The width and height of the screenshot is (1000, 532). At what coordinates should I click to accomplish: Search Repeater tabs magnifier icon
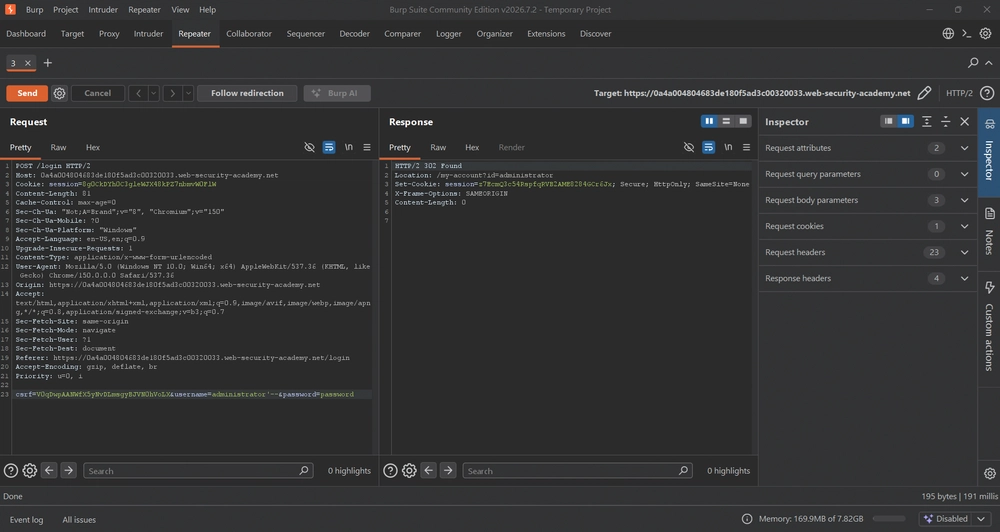click(973, 63)
